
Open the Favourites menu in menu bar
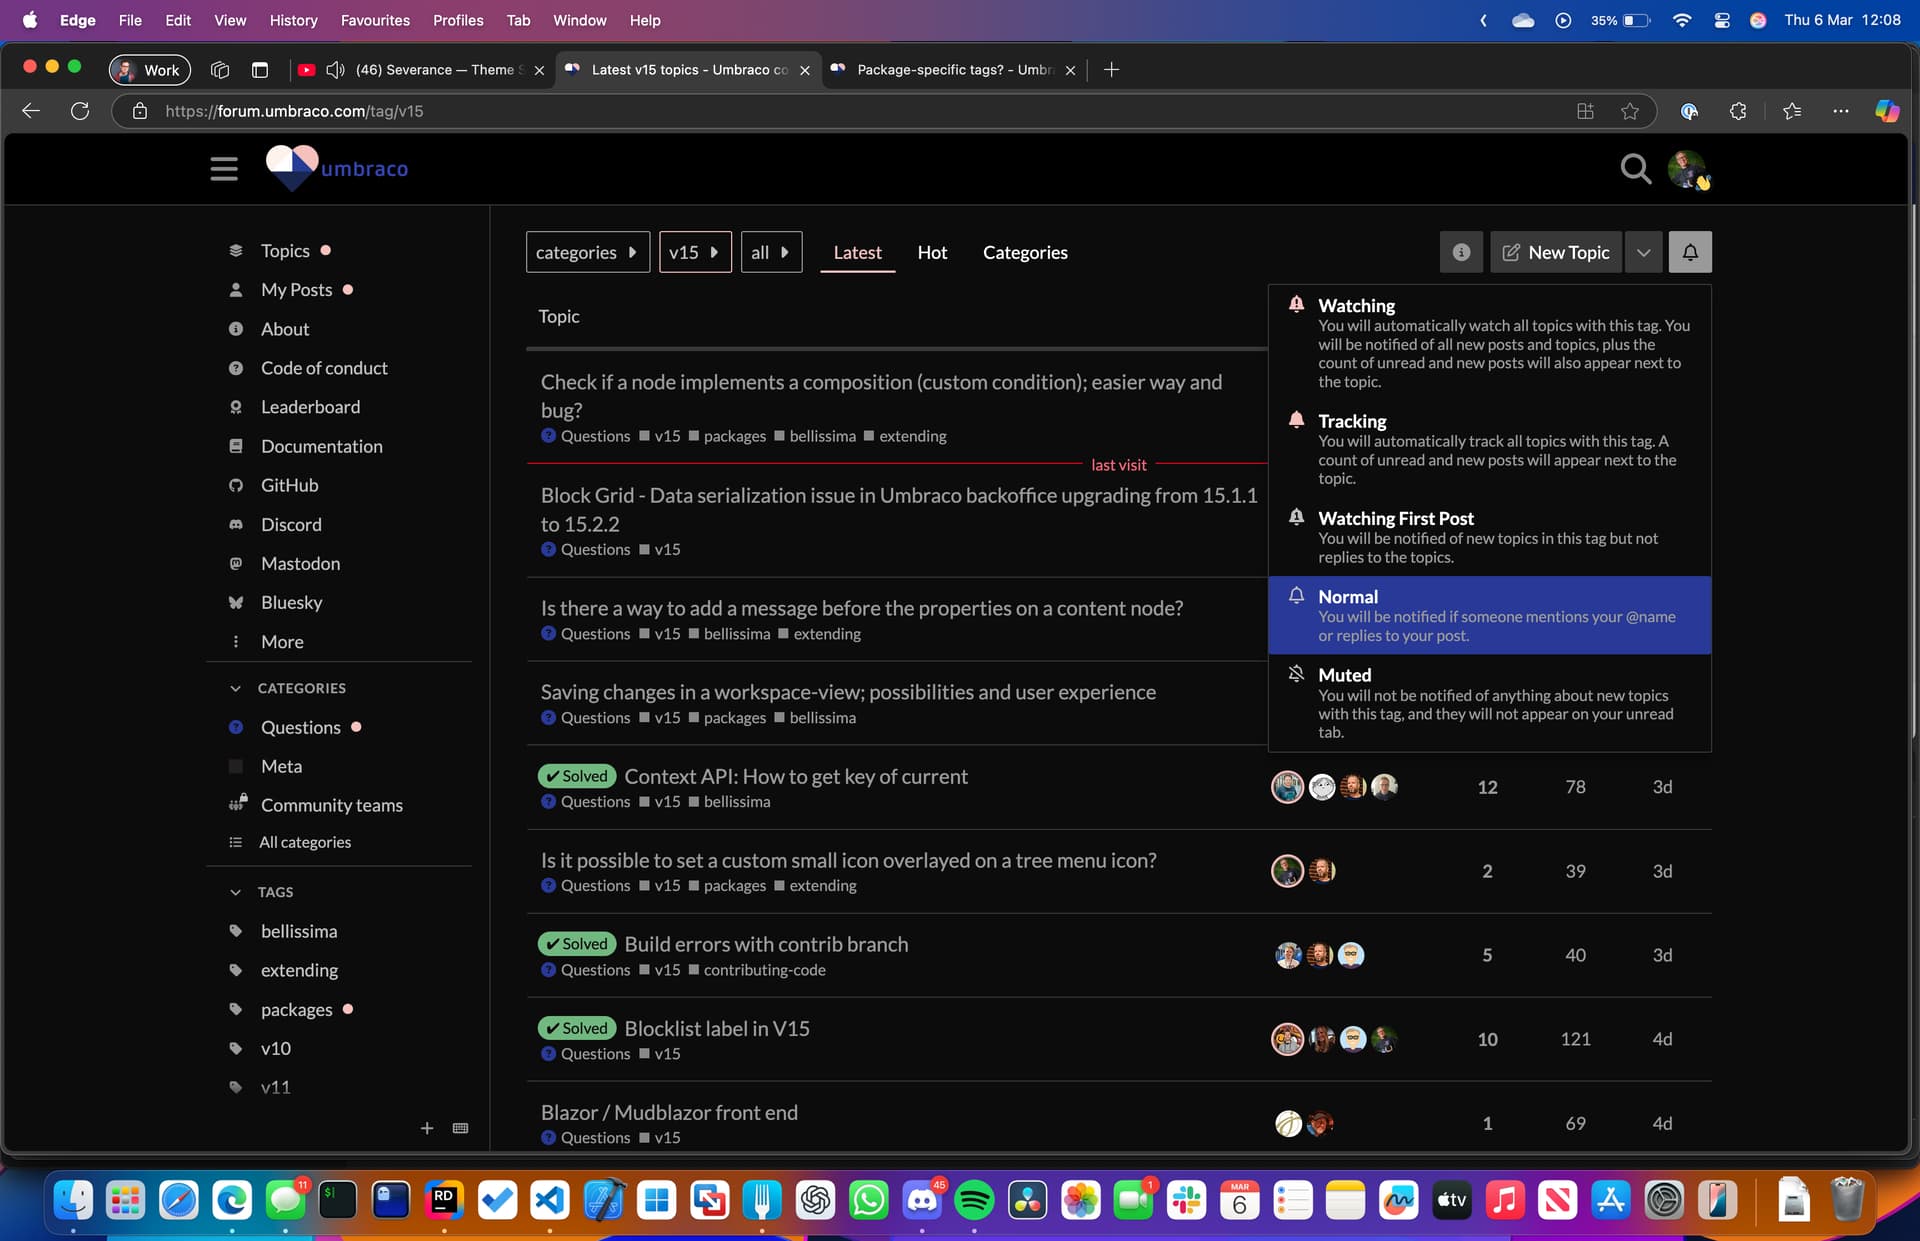[375, 20]
